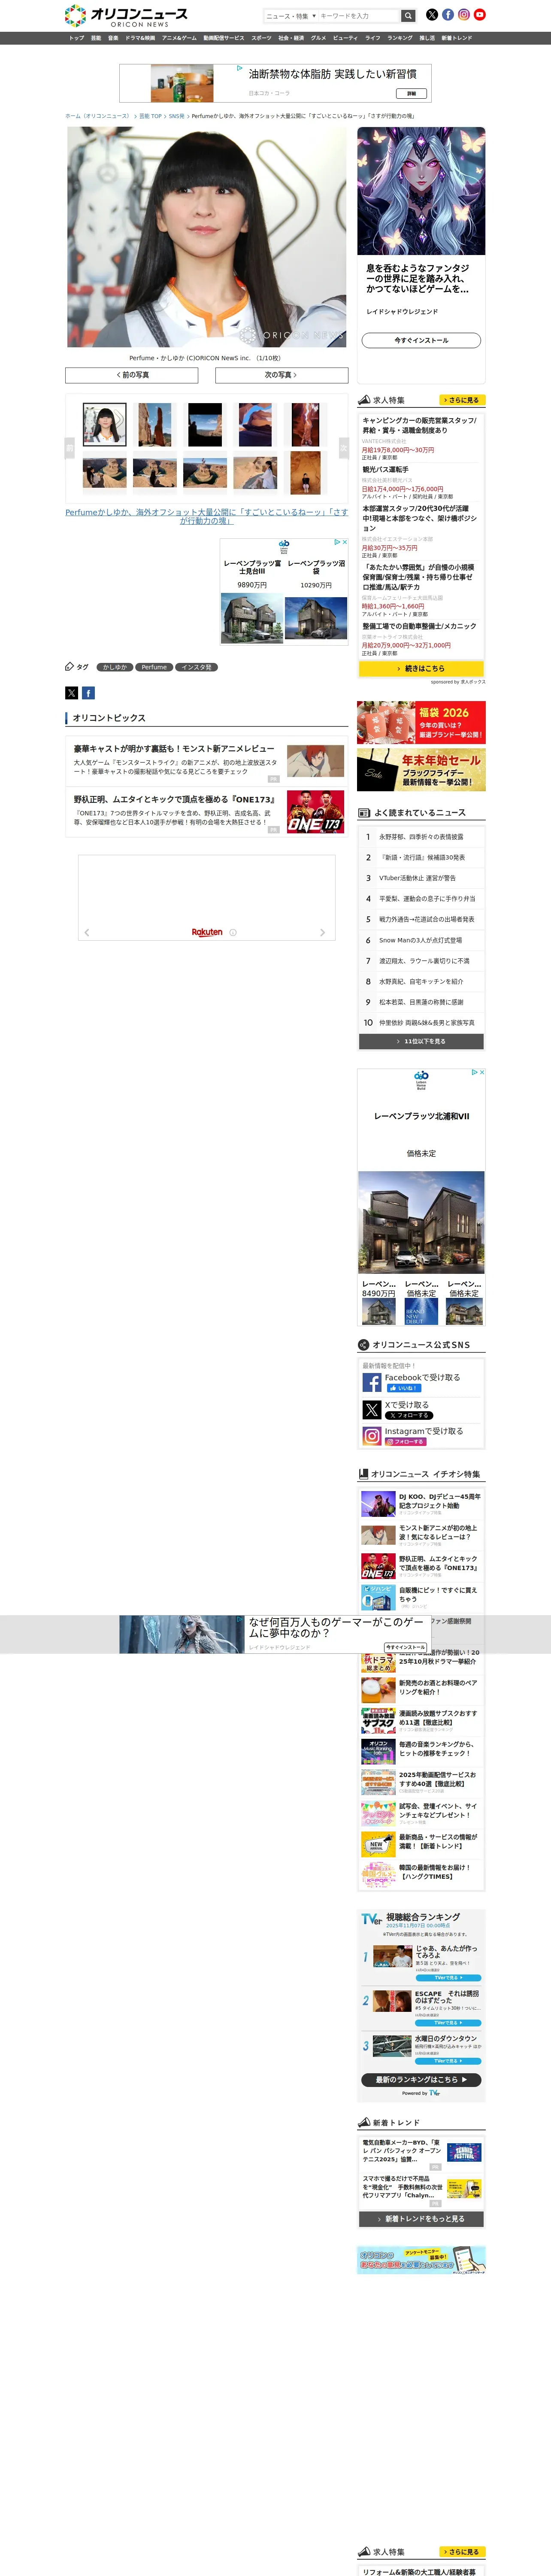Select the portrait thumbnail in the gallery
Screen dimensions: 551x2576
(x=105, y=424)
